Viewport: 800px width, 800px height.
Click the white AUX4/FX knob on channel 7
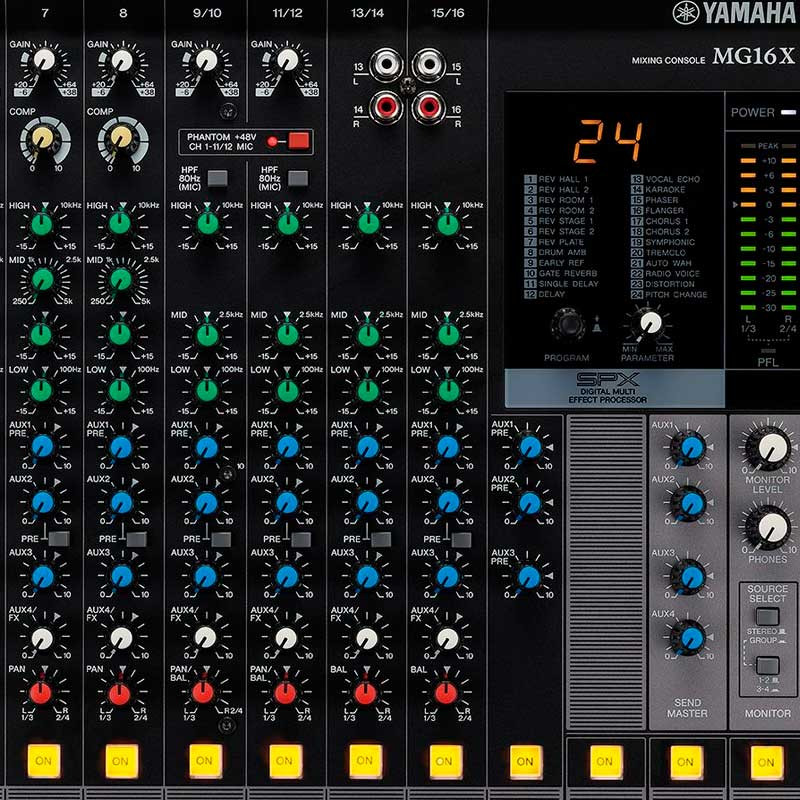[42, 639]
